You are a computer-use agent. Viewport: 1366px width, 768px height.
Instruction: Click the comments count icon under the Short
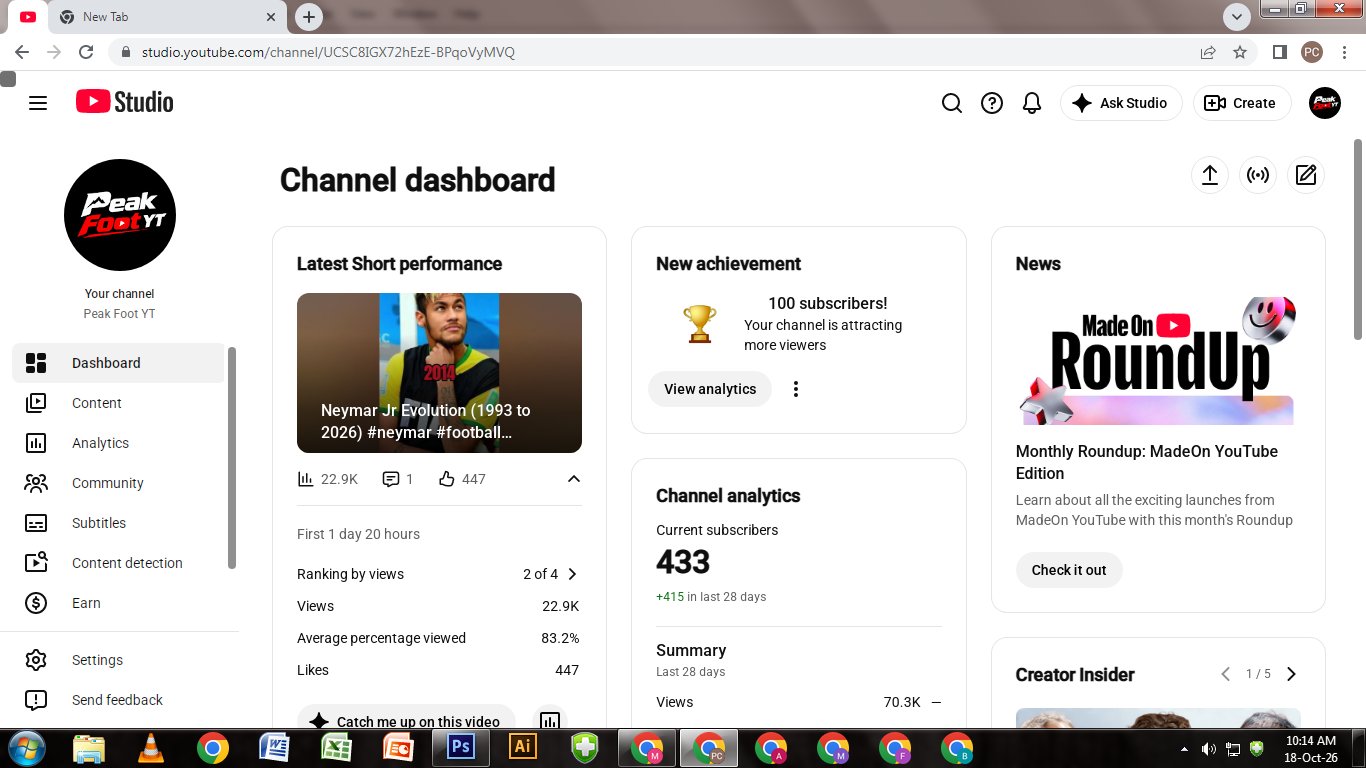(390, 479)
